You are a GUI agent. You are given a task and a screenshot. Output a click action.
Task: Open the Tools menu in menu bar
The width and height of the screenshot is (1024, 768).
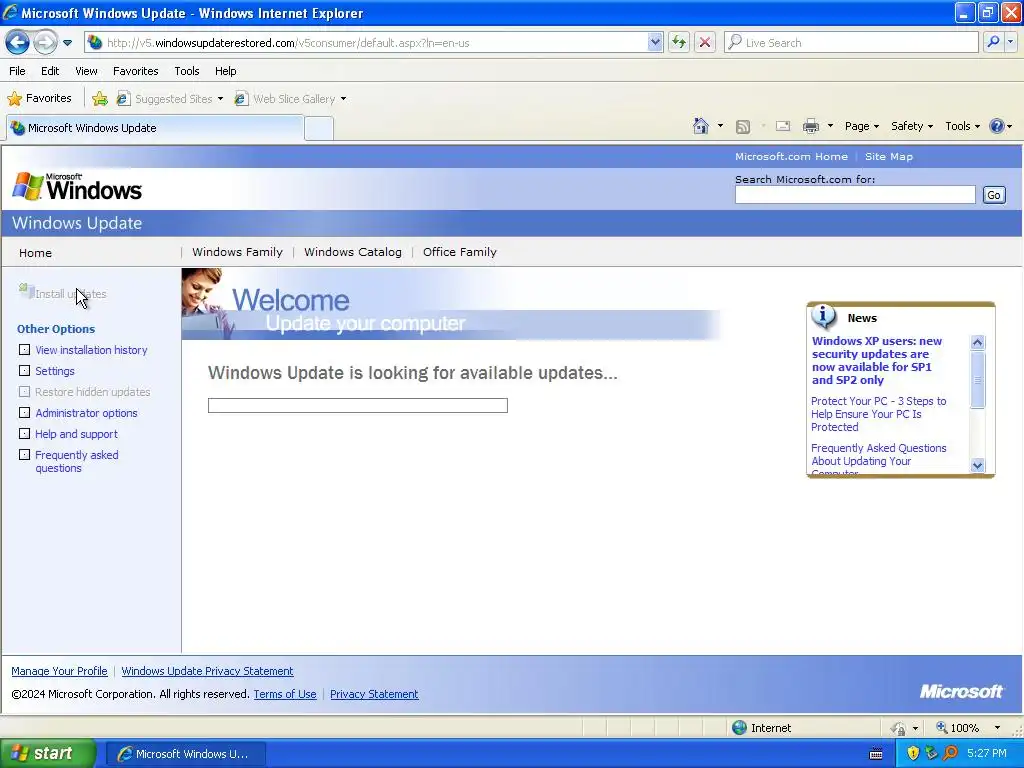point(187,71)
